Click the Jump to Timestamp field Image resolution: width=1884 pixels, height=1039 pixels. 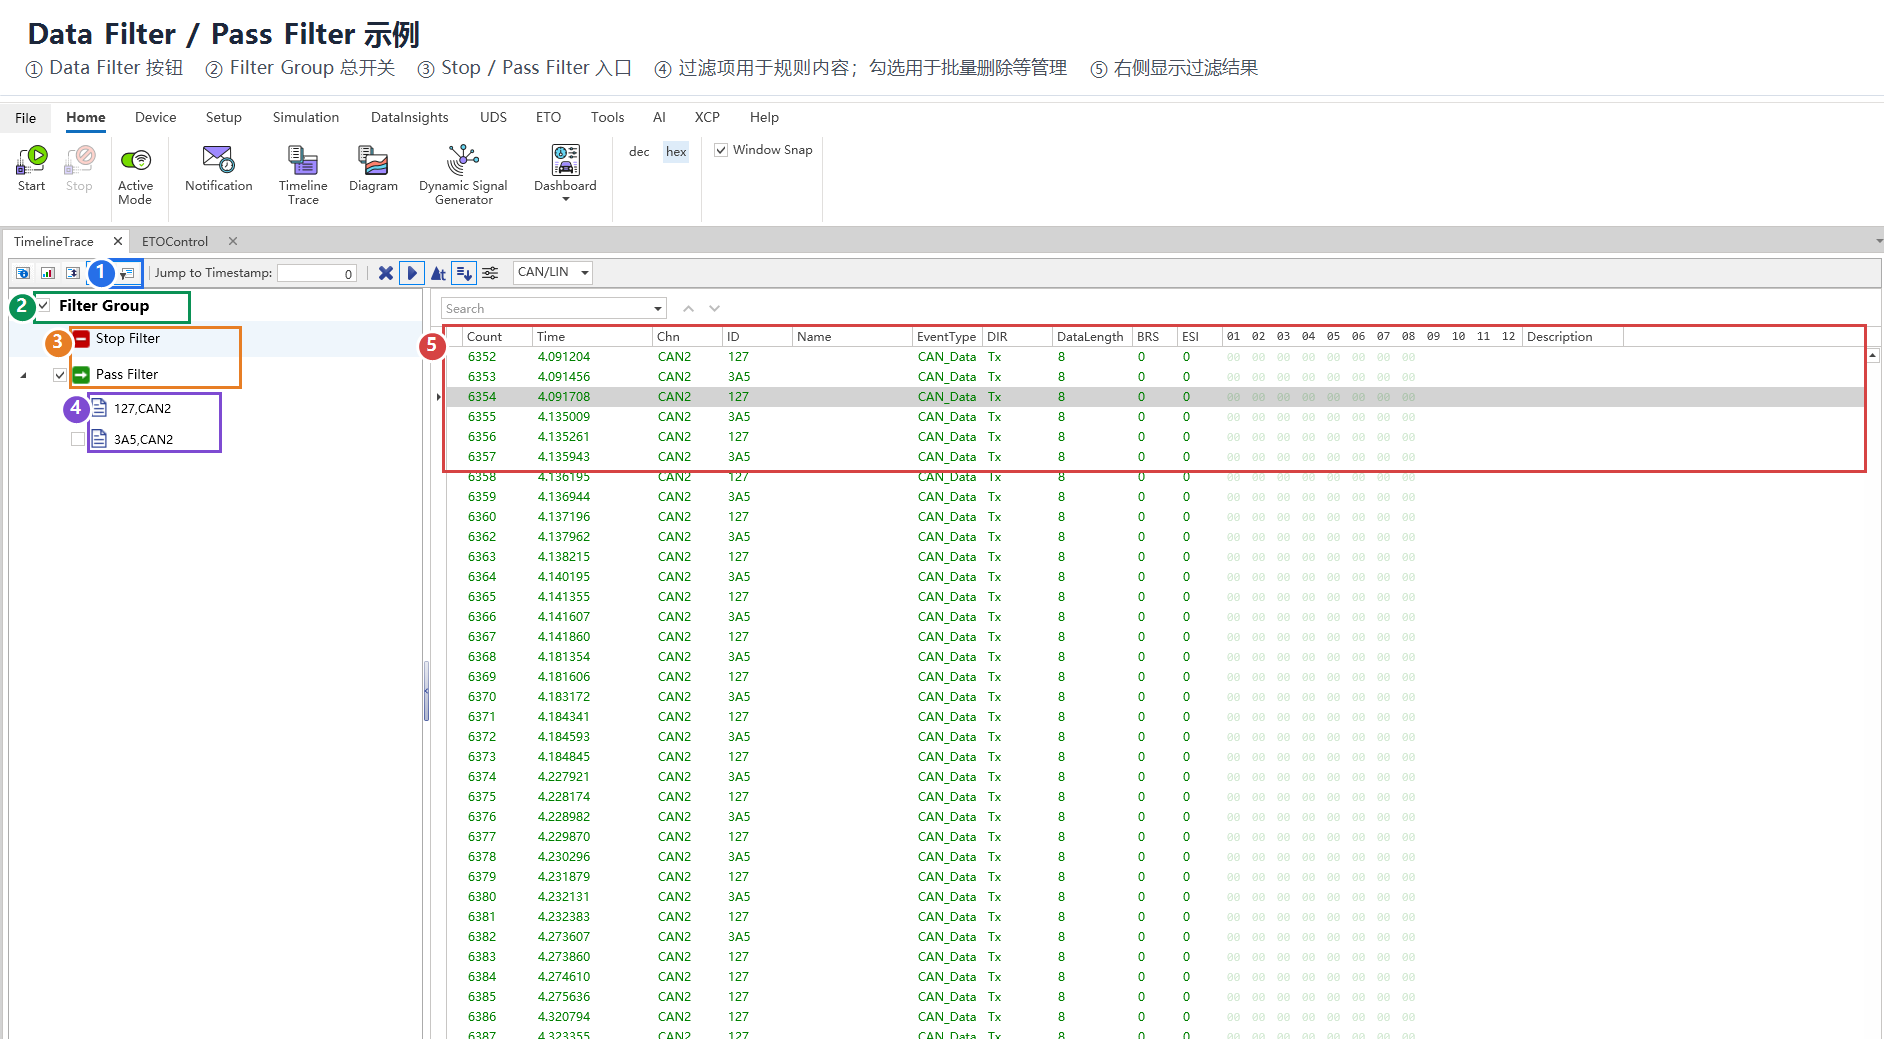click(317, 273)
